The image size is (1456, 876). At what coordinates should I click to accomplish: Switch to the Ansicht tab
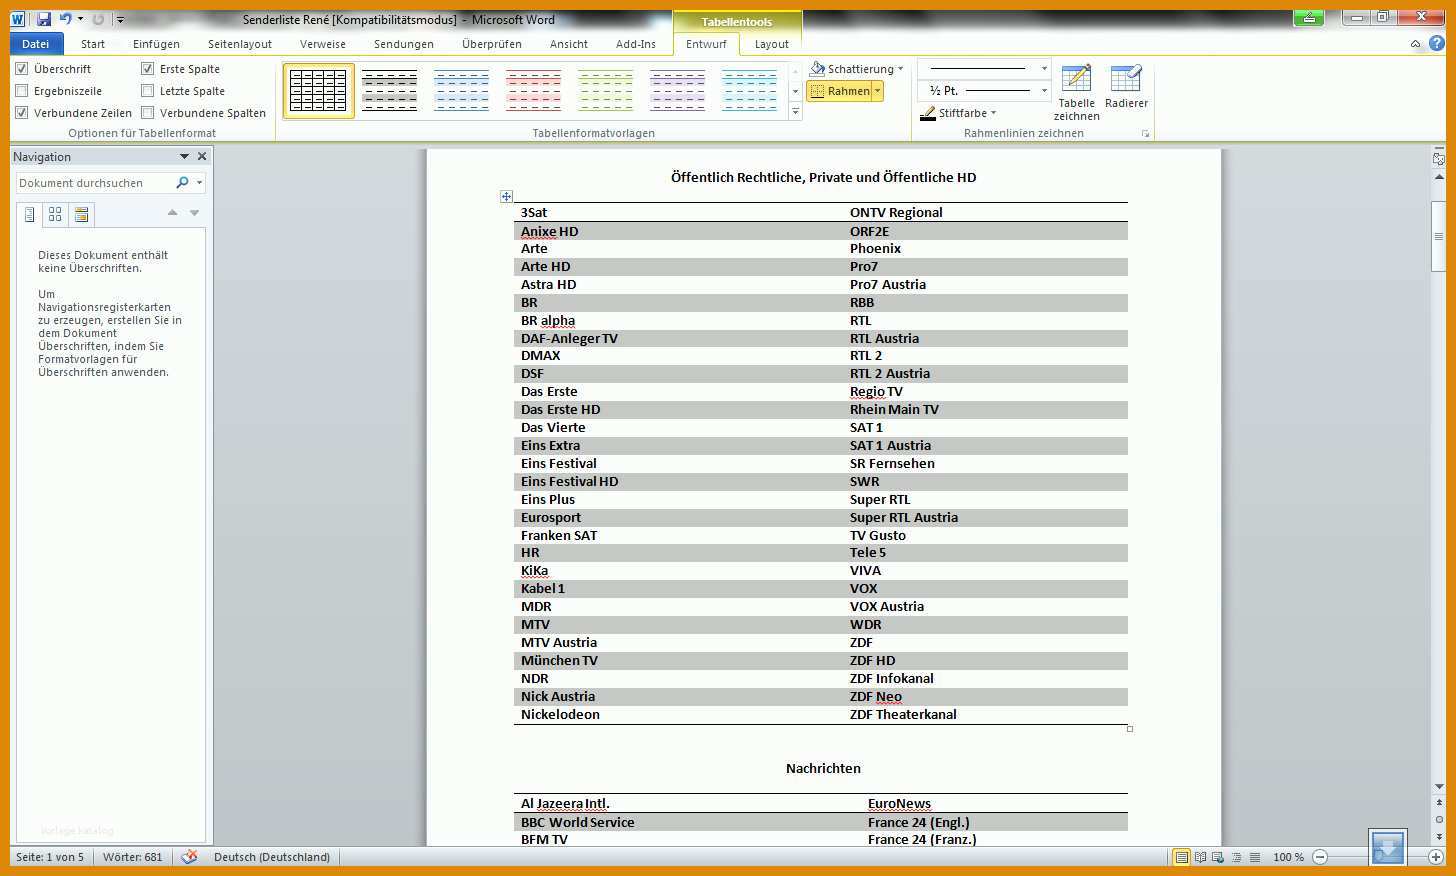point(569,44)
